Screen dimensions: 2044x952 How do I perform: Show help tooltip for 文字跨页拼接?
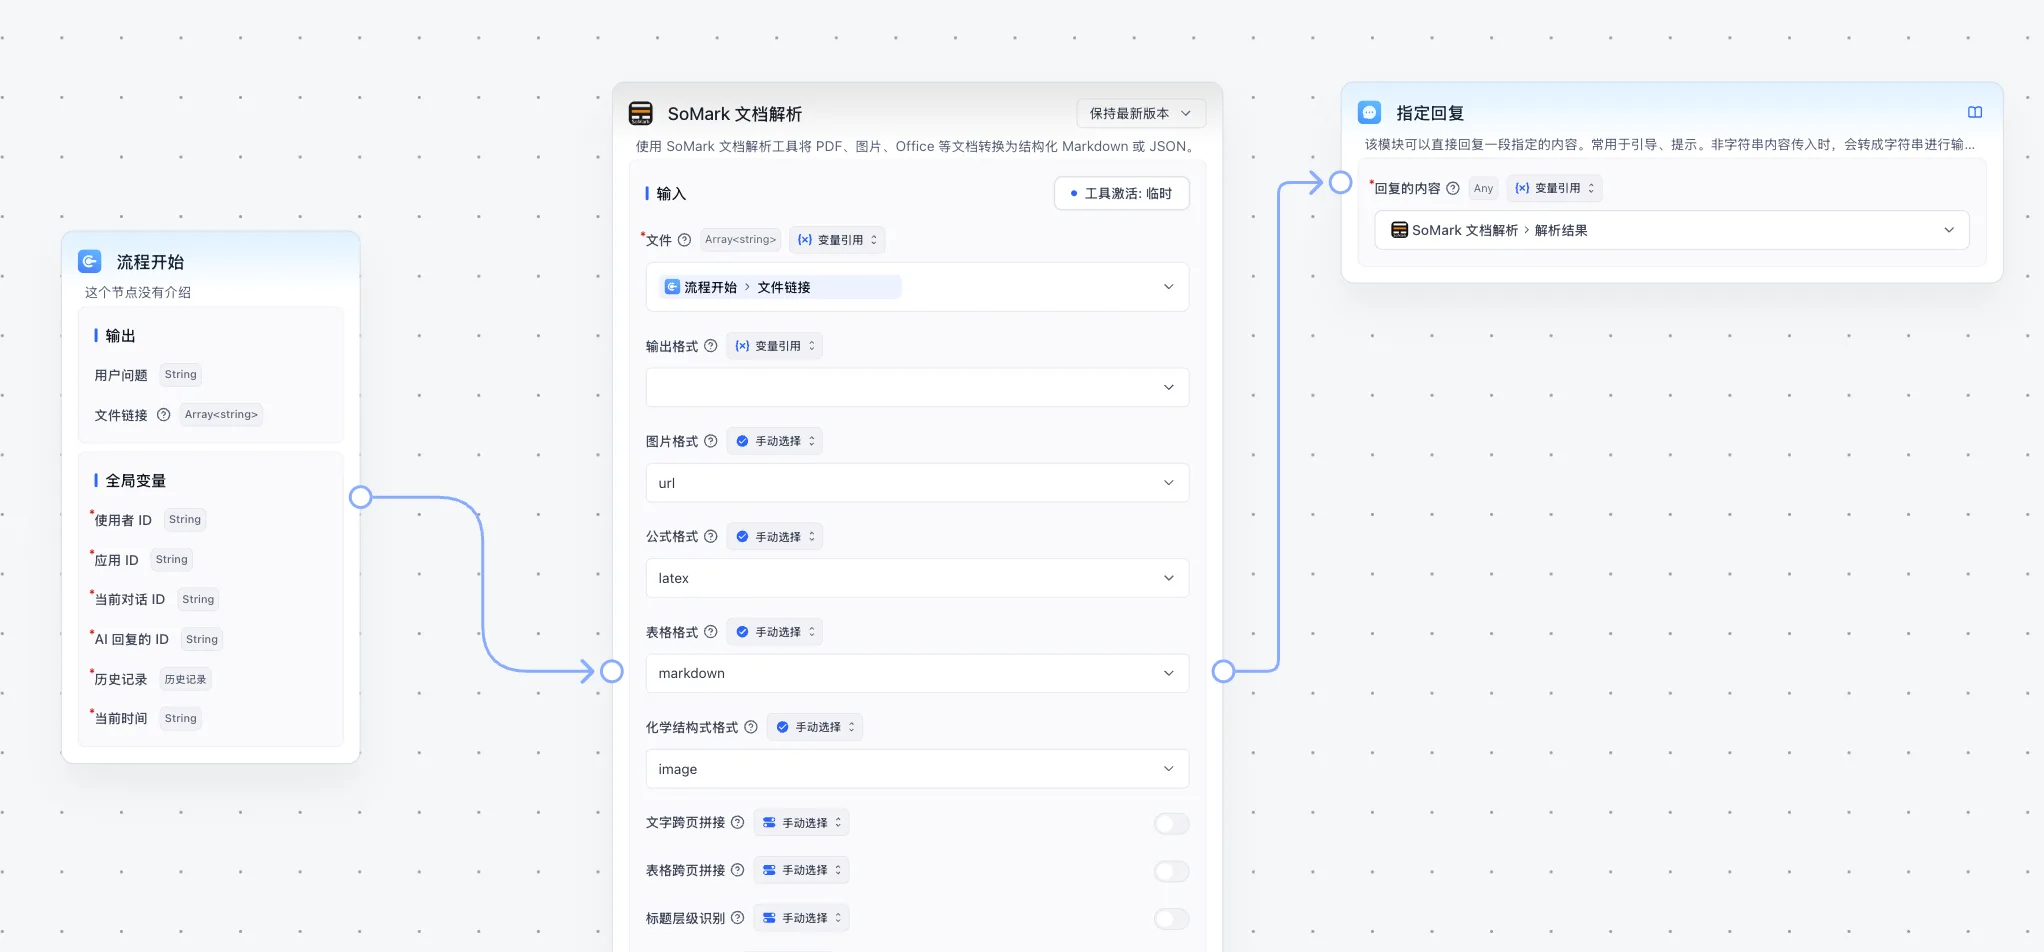(x=738, y=823)
